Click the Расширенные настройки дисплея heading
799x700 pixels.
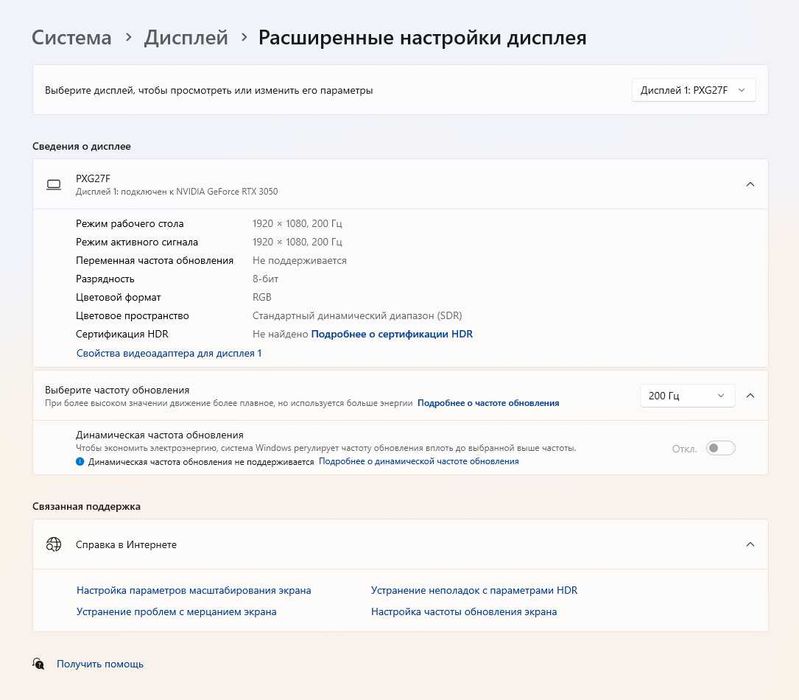[x=422, y=38]
